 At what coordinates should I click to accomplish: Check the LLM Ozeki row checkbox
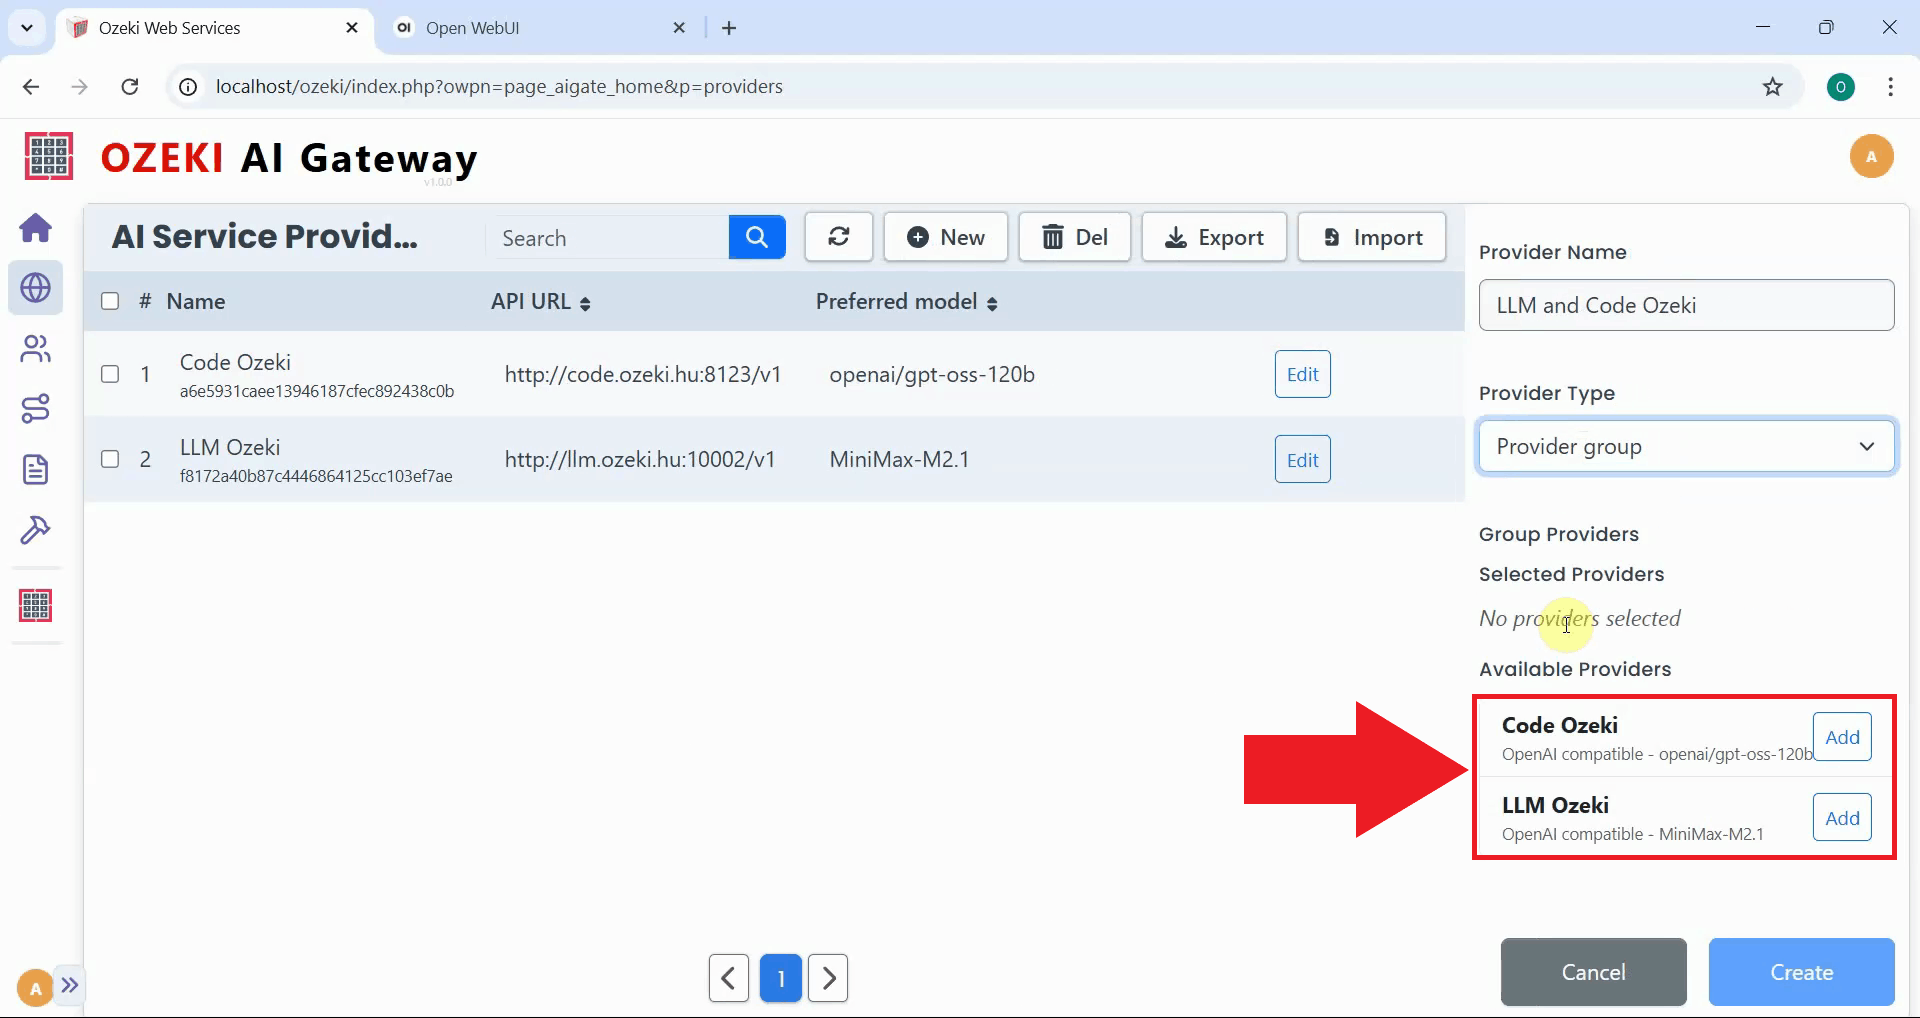pyautogui.click(x=110, y=459)
